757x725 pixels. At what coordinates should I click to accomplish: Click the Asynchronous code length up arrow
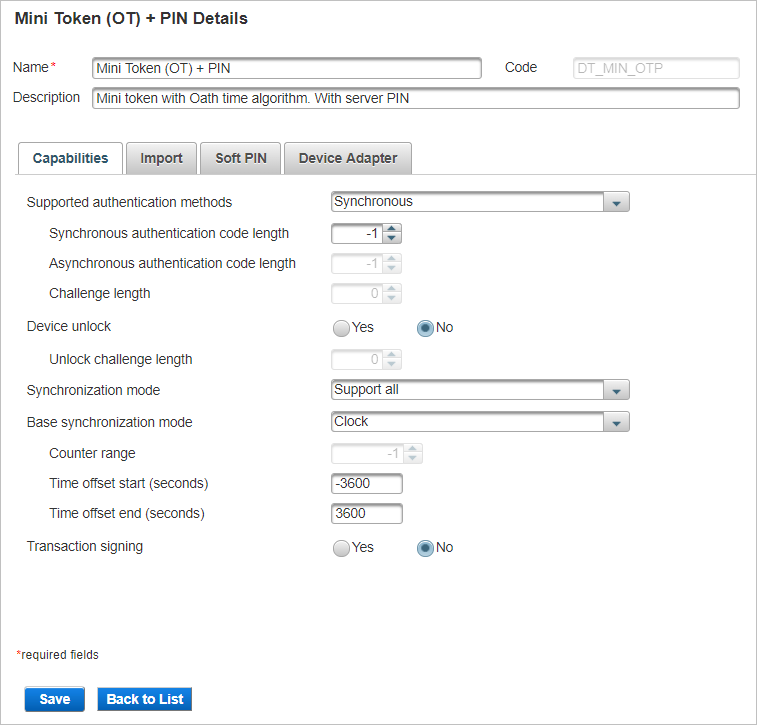pyautogui.click(x=392, y=259)
